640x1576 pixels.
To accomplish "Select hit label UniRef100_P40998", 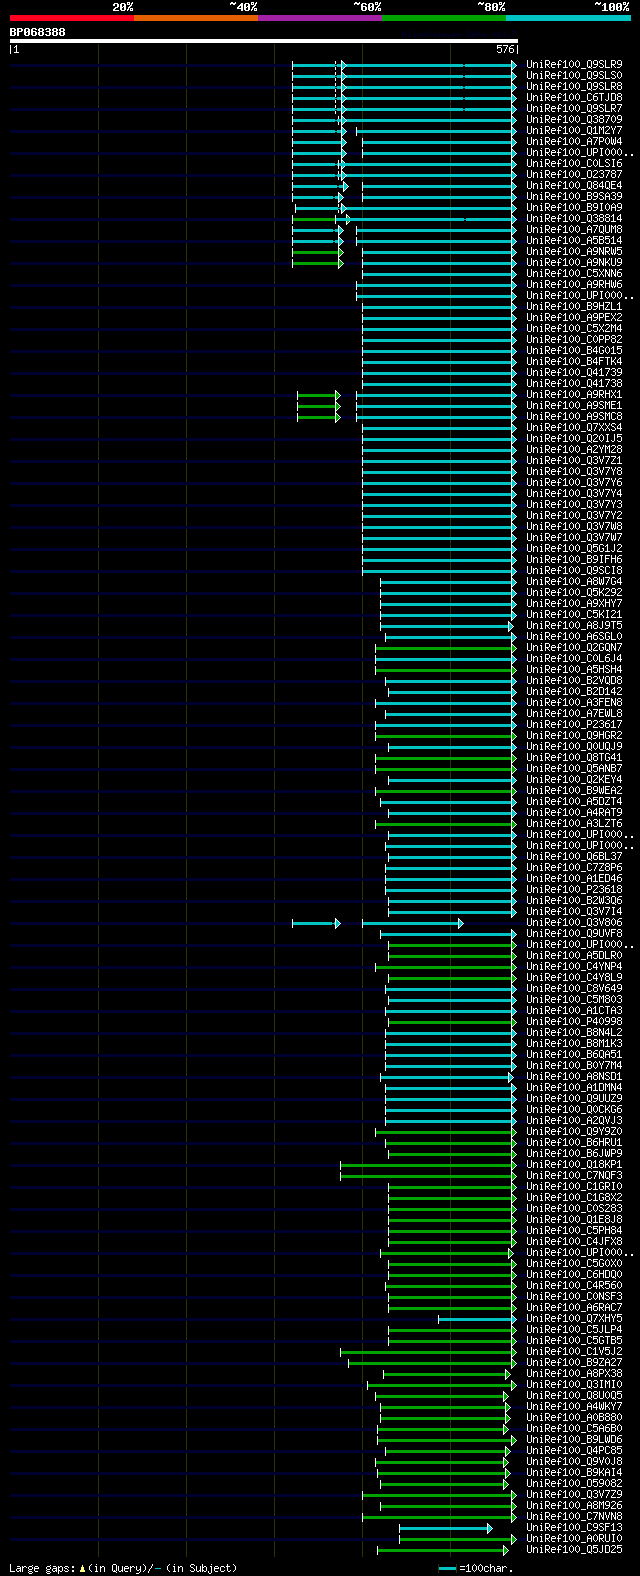I will 574,1021.
